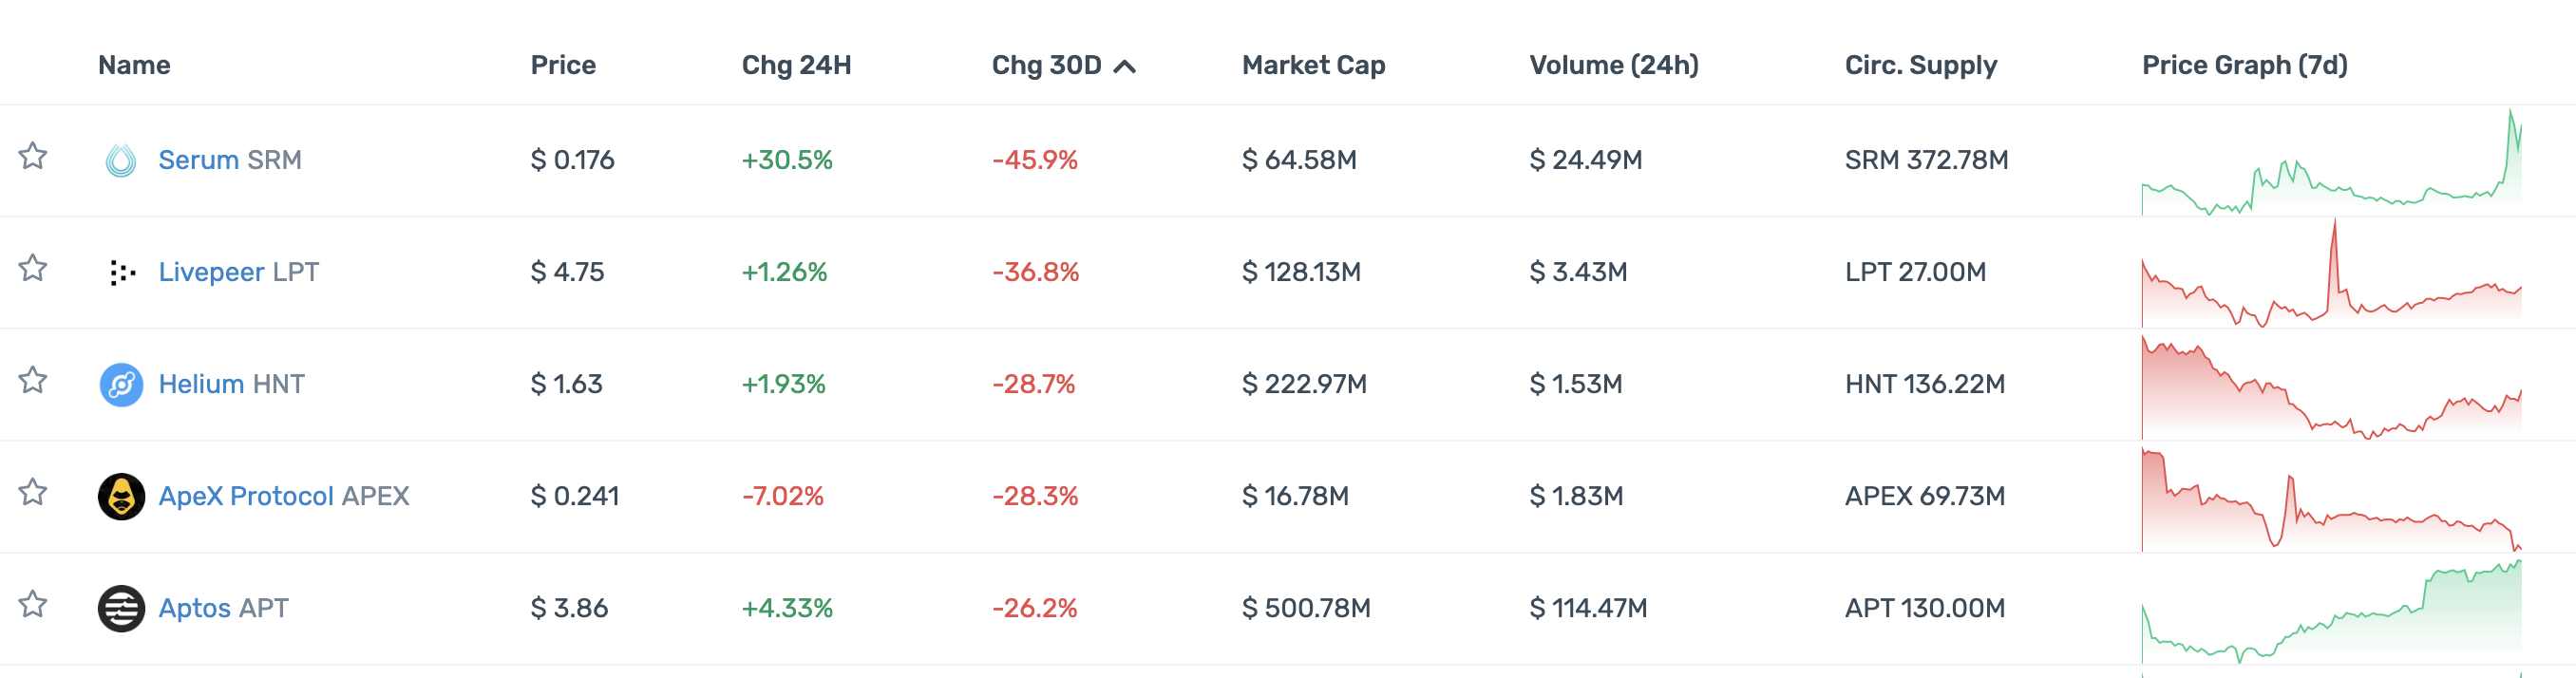Screen dimensions: 2576x678
Task: Open the Aptos APT coin link
Action: click(223, 608)
